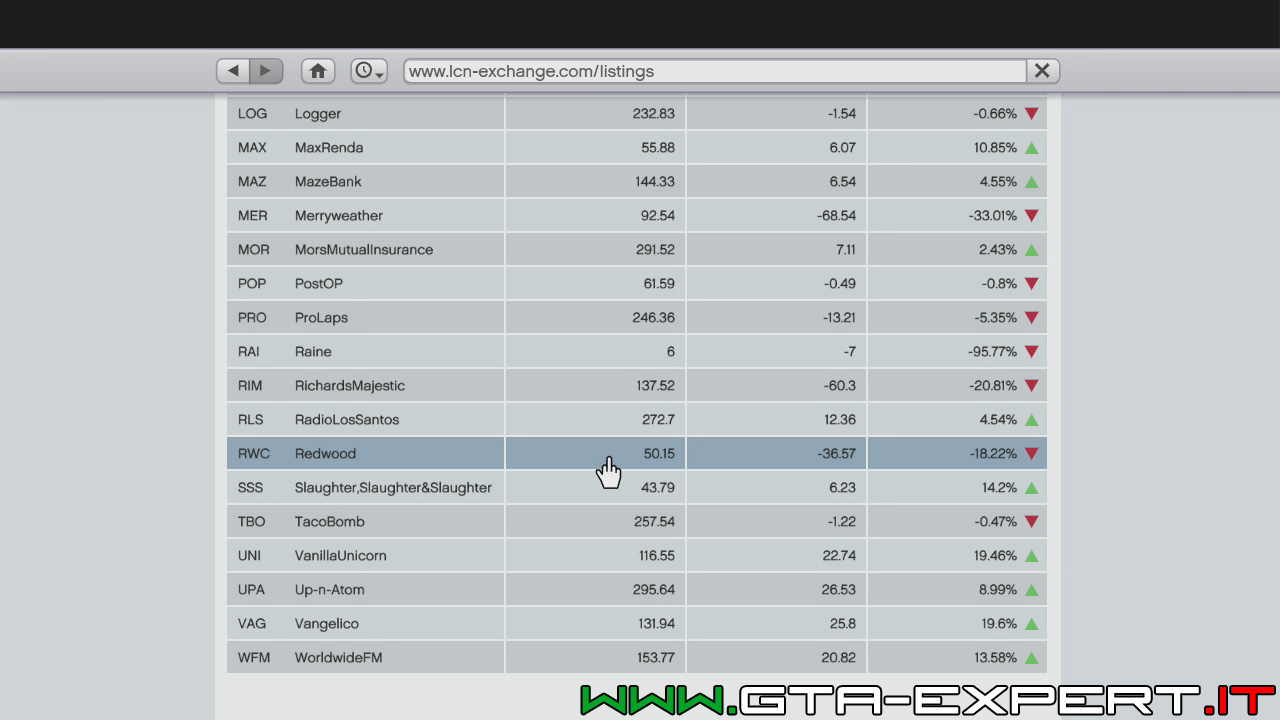Open the PostOP stock listing
Screen dimensions: 1280x720
tap(637, 284)
